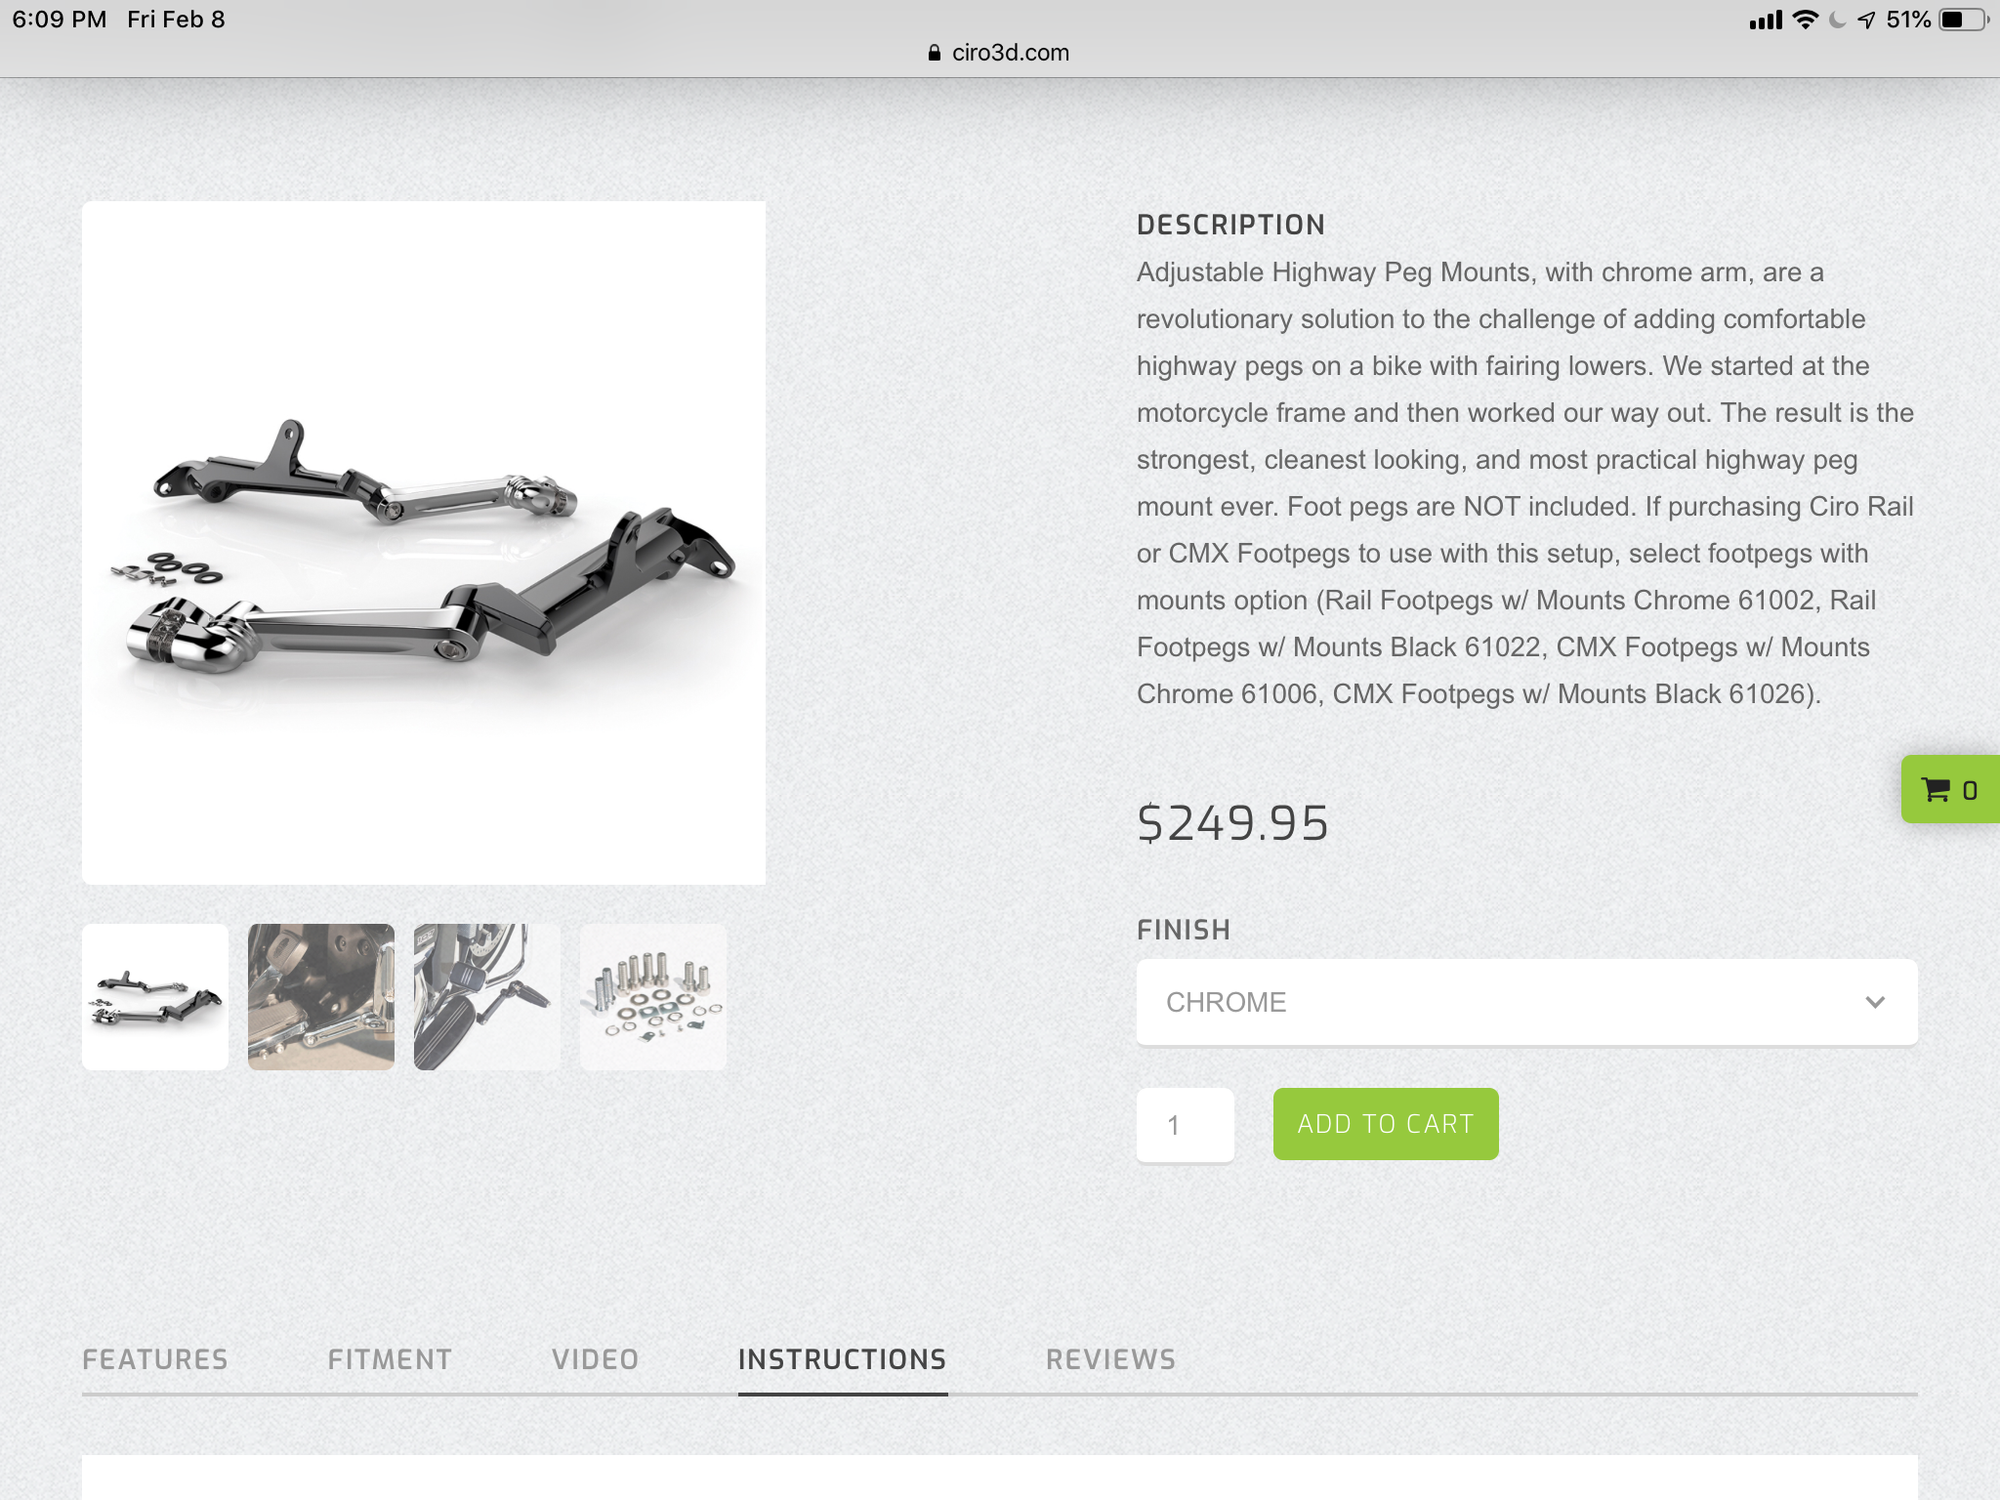The image size is (2000, 1500).
Task: Tap the Wi-Fi status icon
Action: point(1805,20)
